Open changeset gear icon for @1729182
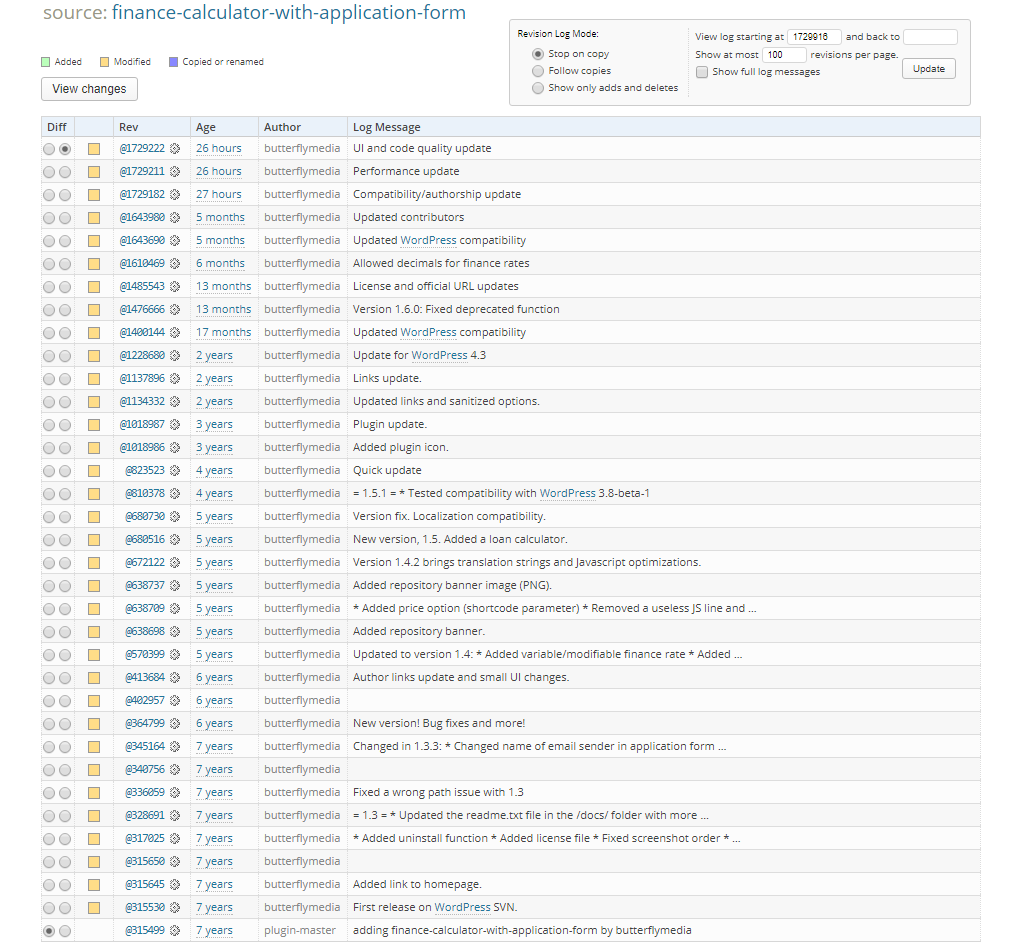The width and height of the screenshot is (1022, 947). pyautogui.click(x=175, y=194)
